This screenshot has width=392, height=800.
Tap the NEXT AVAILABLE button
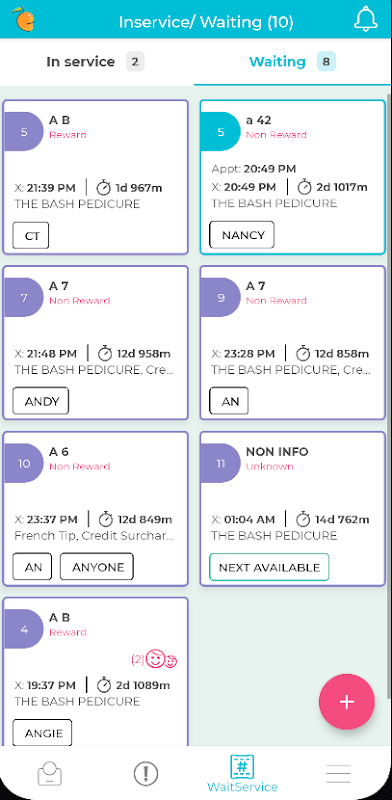(270, 567)
